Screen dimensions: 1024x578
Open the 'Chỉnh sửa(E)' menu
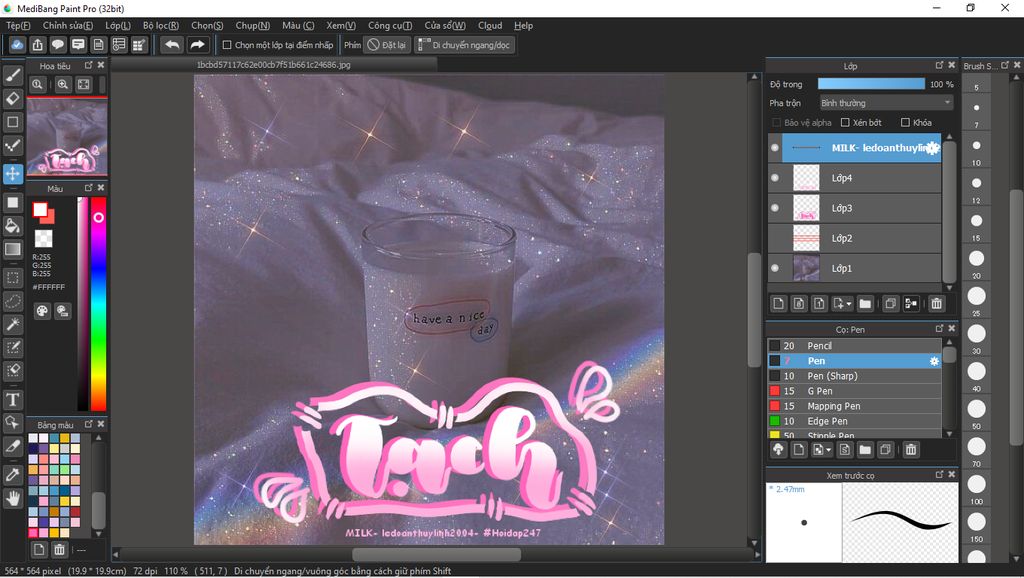pyautogui.click(x=68, y=25)
